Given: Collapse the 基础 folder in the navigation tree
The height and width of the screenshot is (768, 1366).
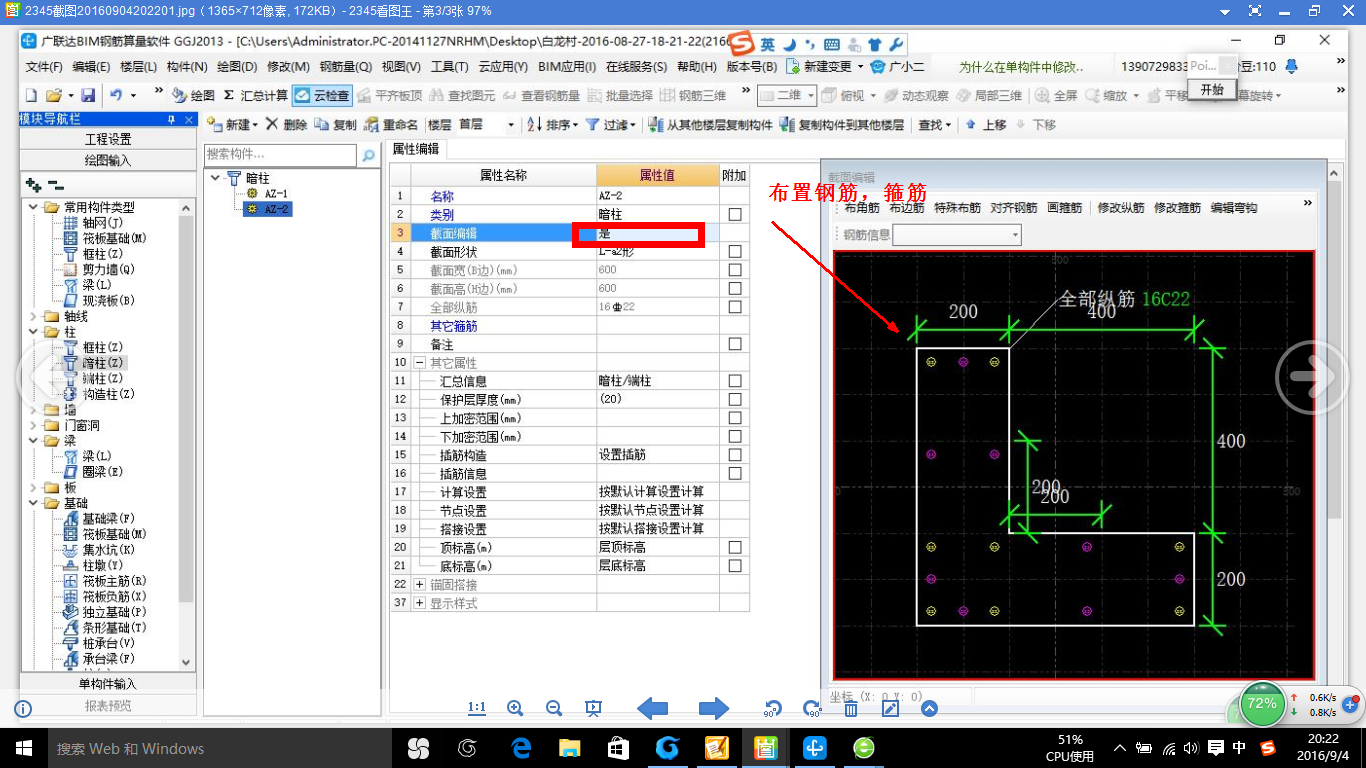Looking at the screenshot, I should tap(34, 503).
